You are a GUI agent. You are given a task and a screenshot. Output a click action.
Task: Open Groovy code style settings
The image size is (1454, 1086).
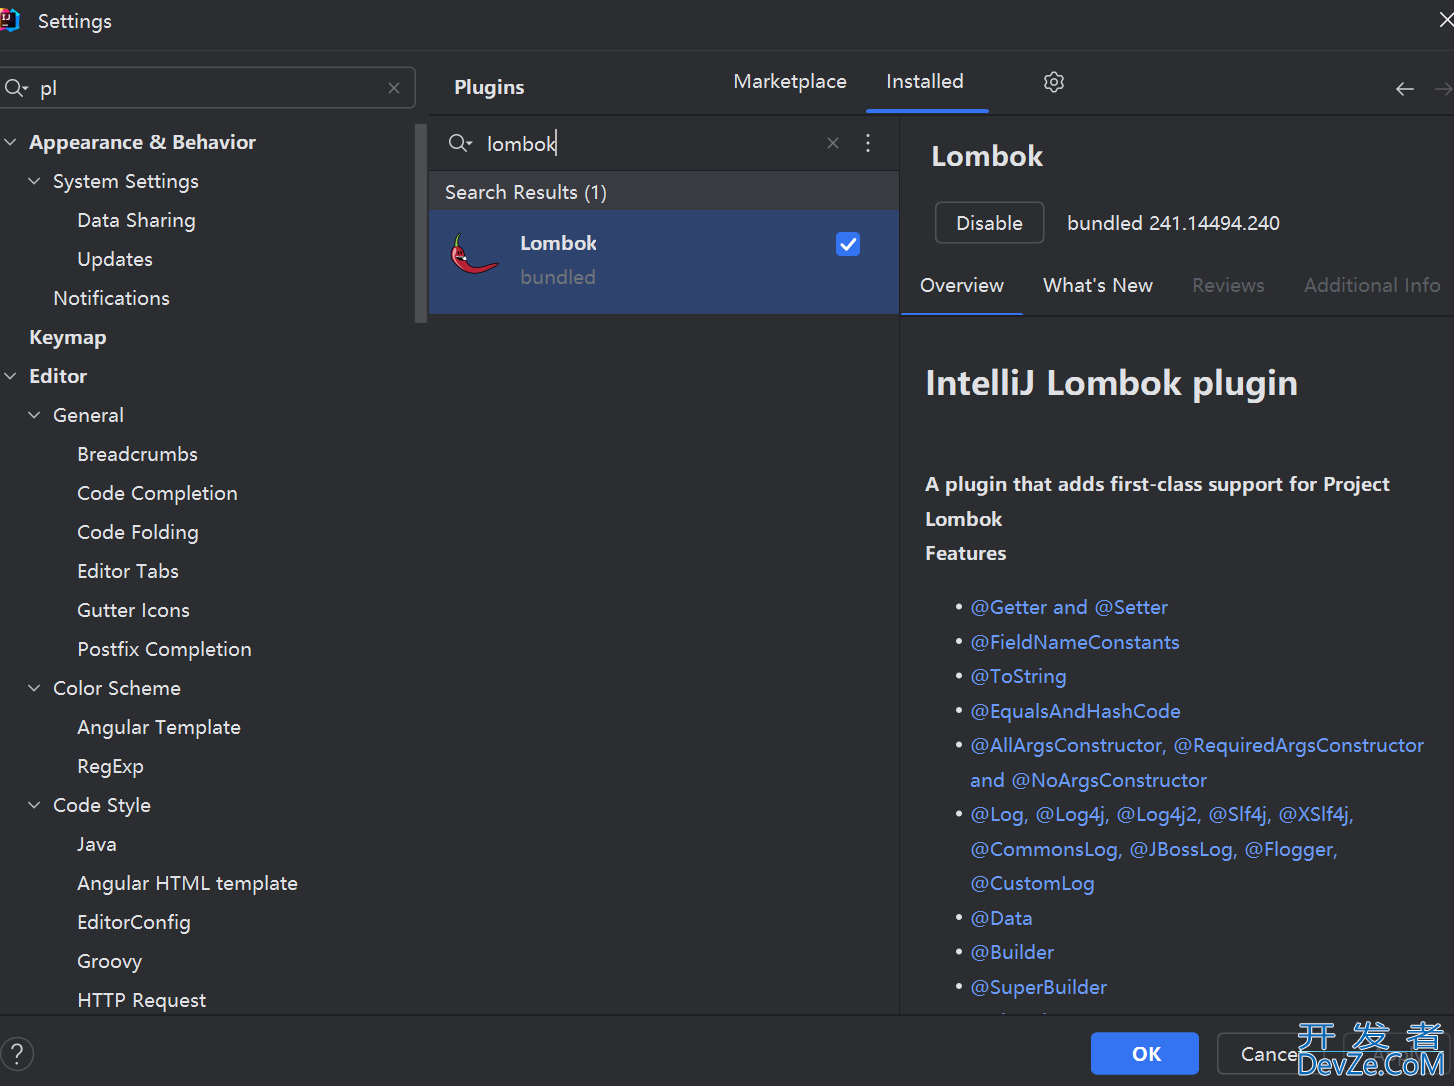109,961
